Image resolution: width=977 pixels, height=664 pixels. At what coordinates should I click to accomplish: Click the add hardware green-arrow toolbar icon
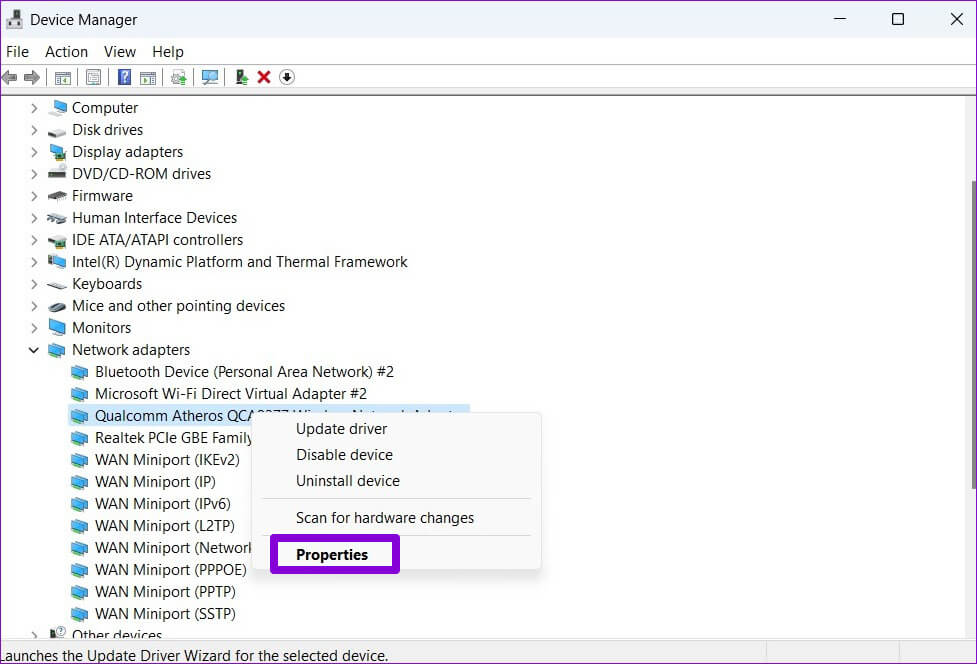click(x=241, y=77)
